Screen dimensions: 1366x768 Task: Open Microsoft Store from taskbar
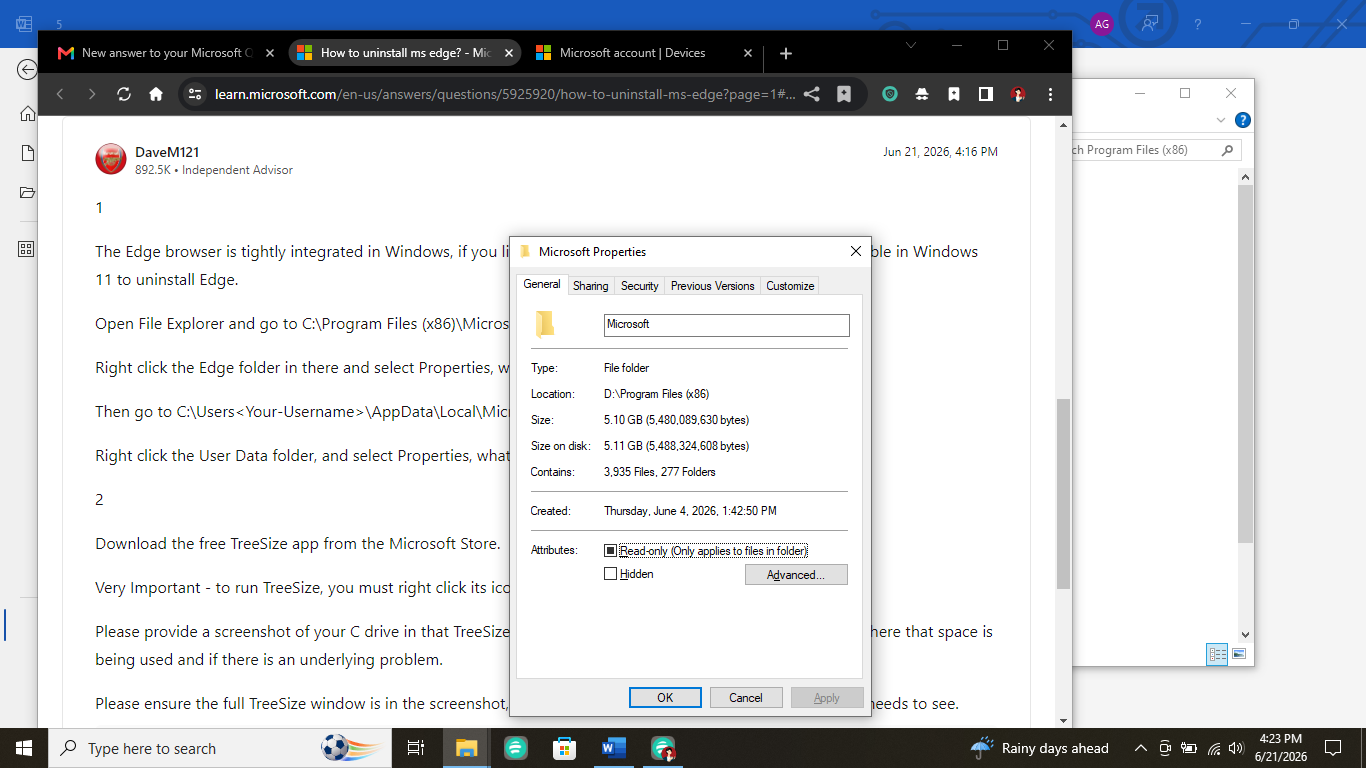pyautogui.click(x=565, y=748)
